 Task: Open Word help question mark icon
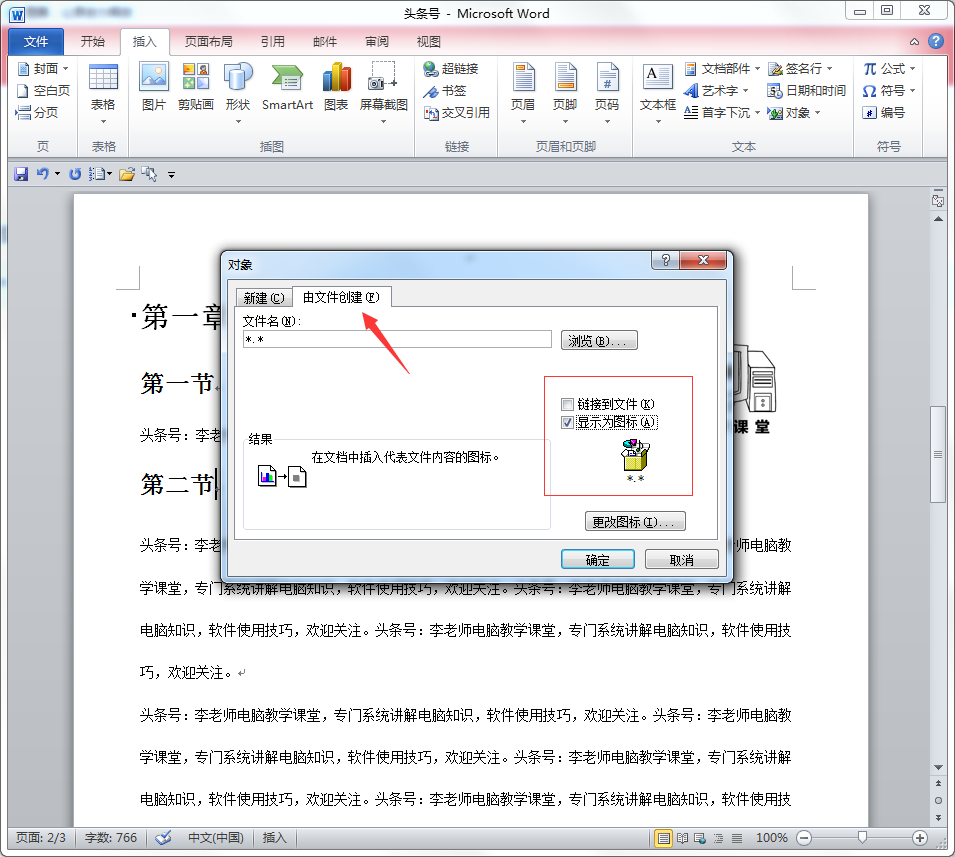point(936,41)
